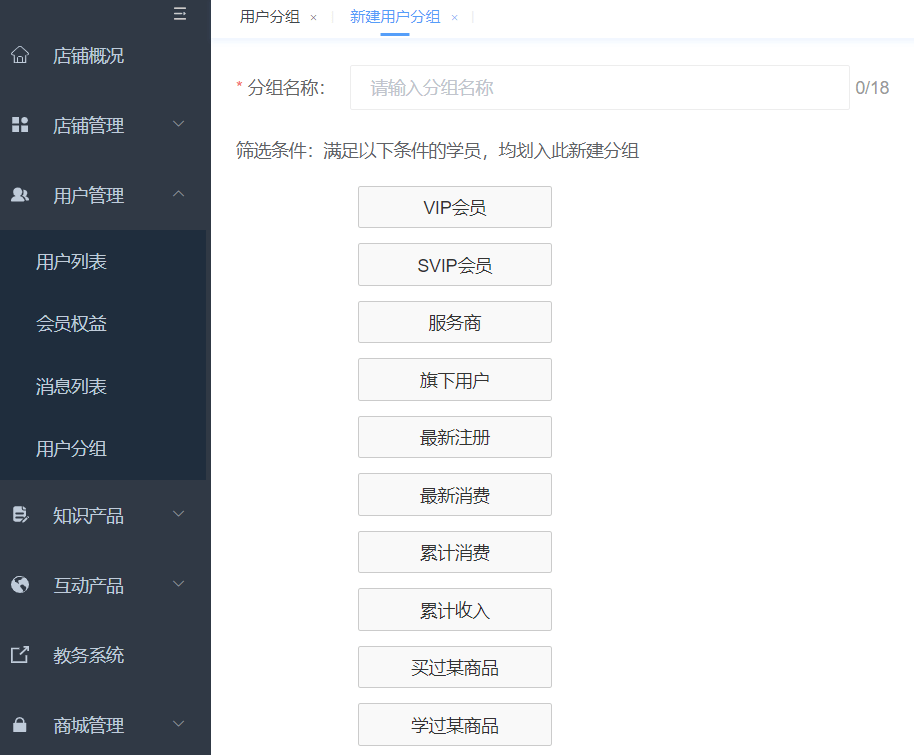
Task: Close the 新建用户分组 tab
Action: click(454, 18)
